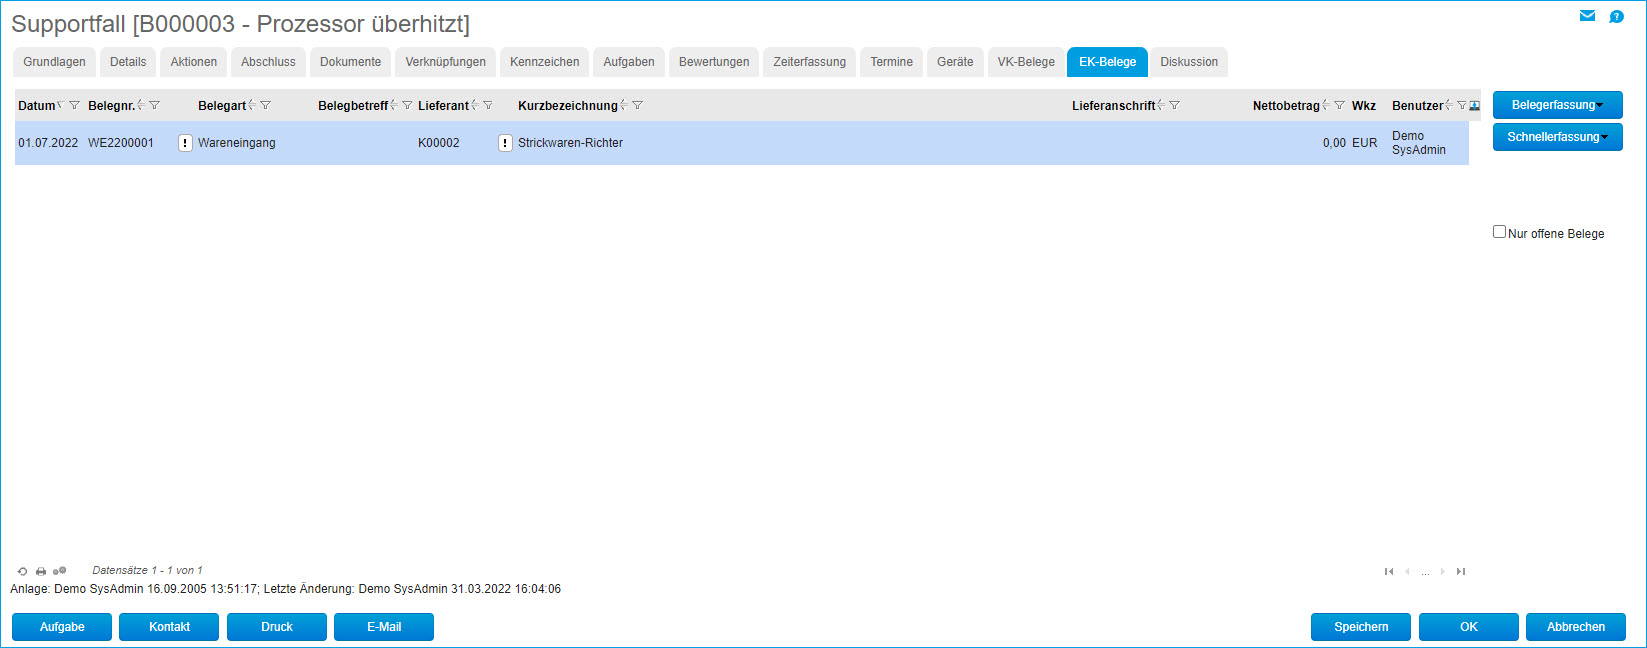Click the Kontakt button

click(169, 627)
